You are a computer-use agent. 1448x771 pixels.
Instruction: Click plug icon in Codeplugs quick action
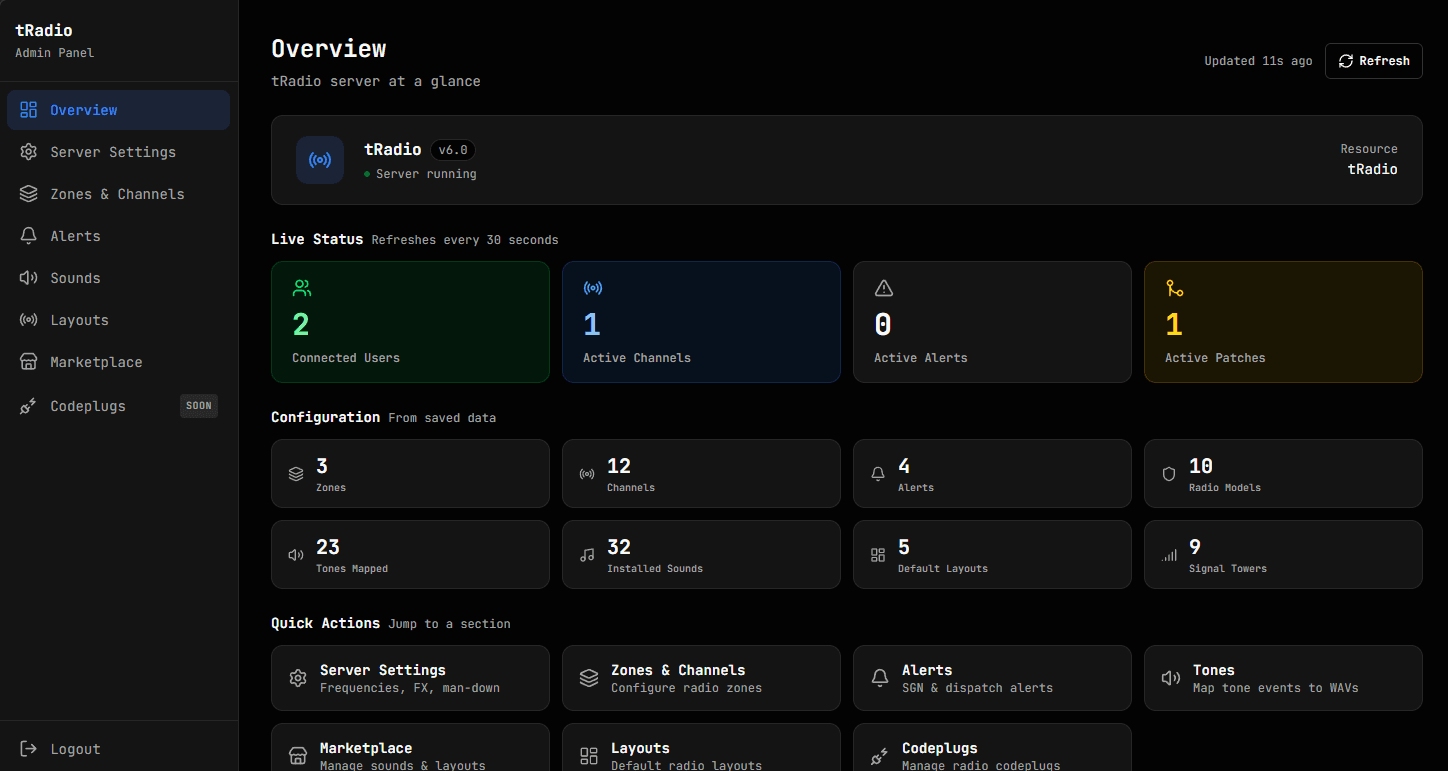click(x=880, y=756)
